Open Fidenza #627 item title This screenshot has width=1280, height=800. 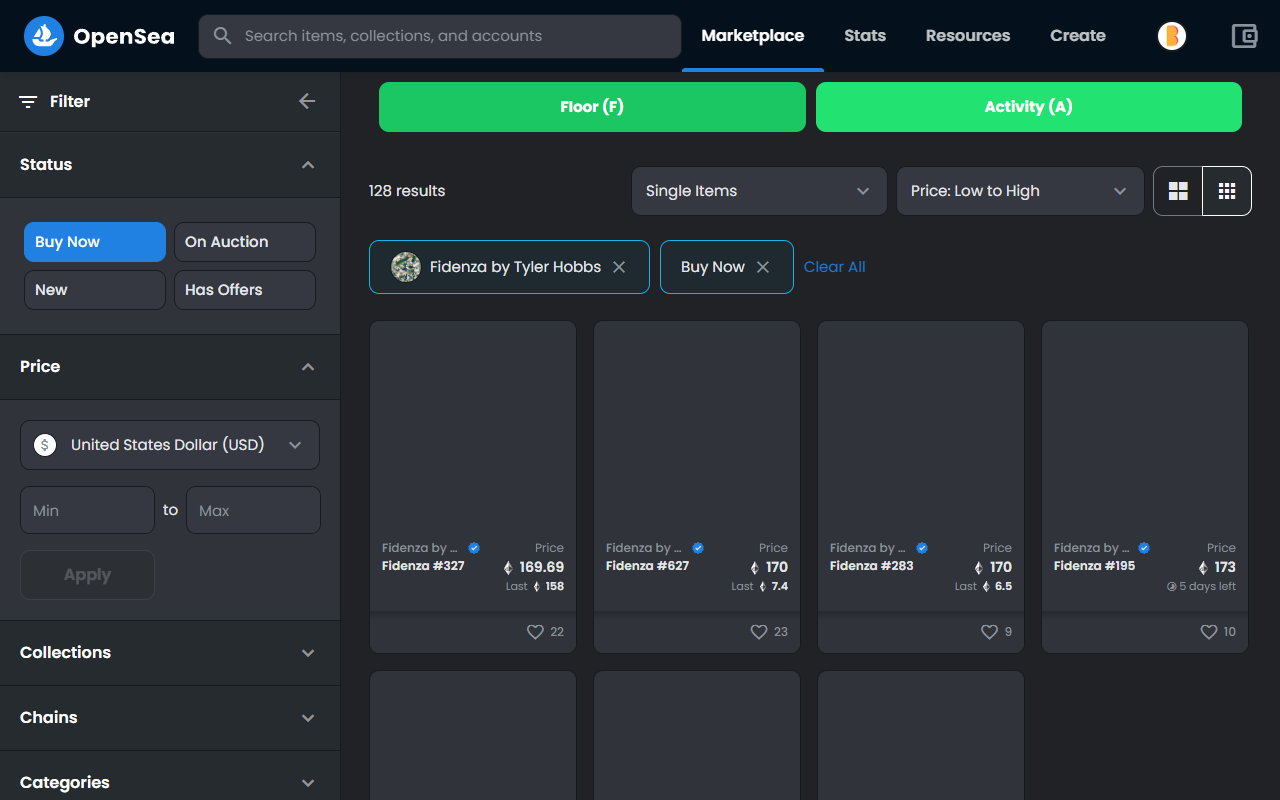click(x=647, y=566)
